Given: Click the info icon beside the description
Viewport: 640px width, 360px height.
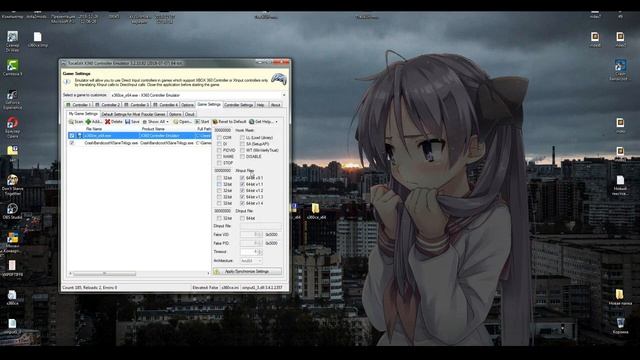Looking at the screenshot, I should 67,82.
